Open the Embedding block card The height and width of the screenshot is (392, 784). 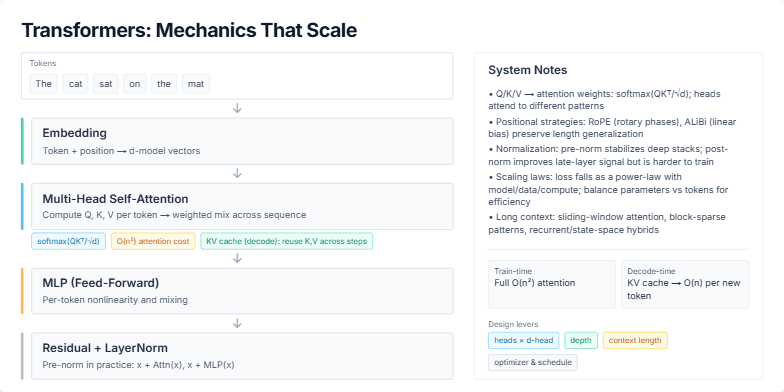242,141
